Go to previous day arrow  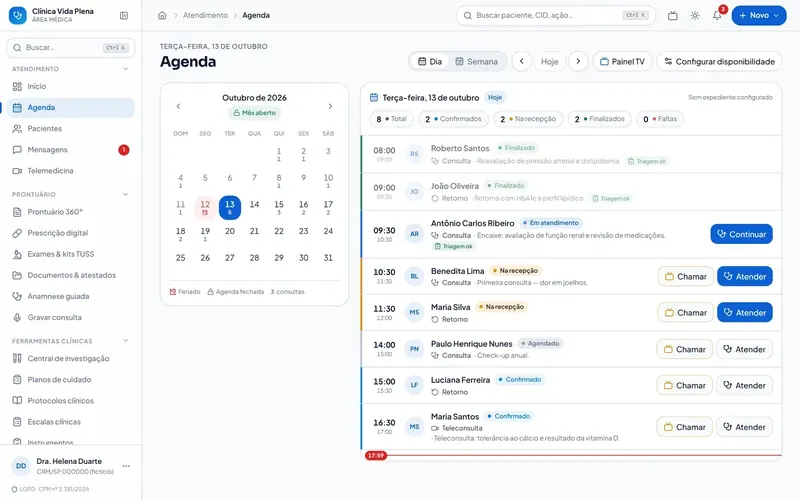(x=521, y=61)
